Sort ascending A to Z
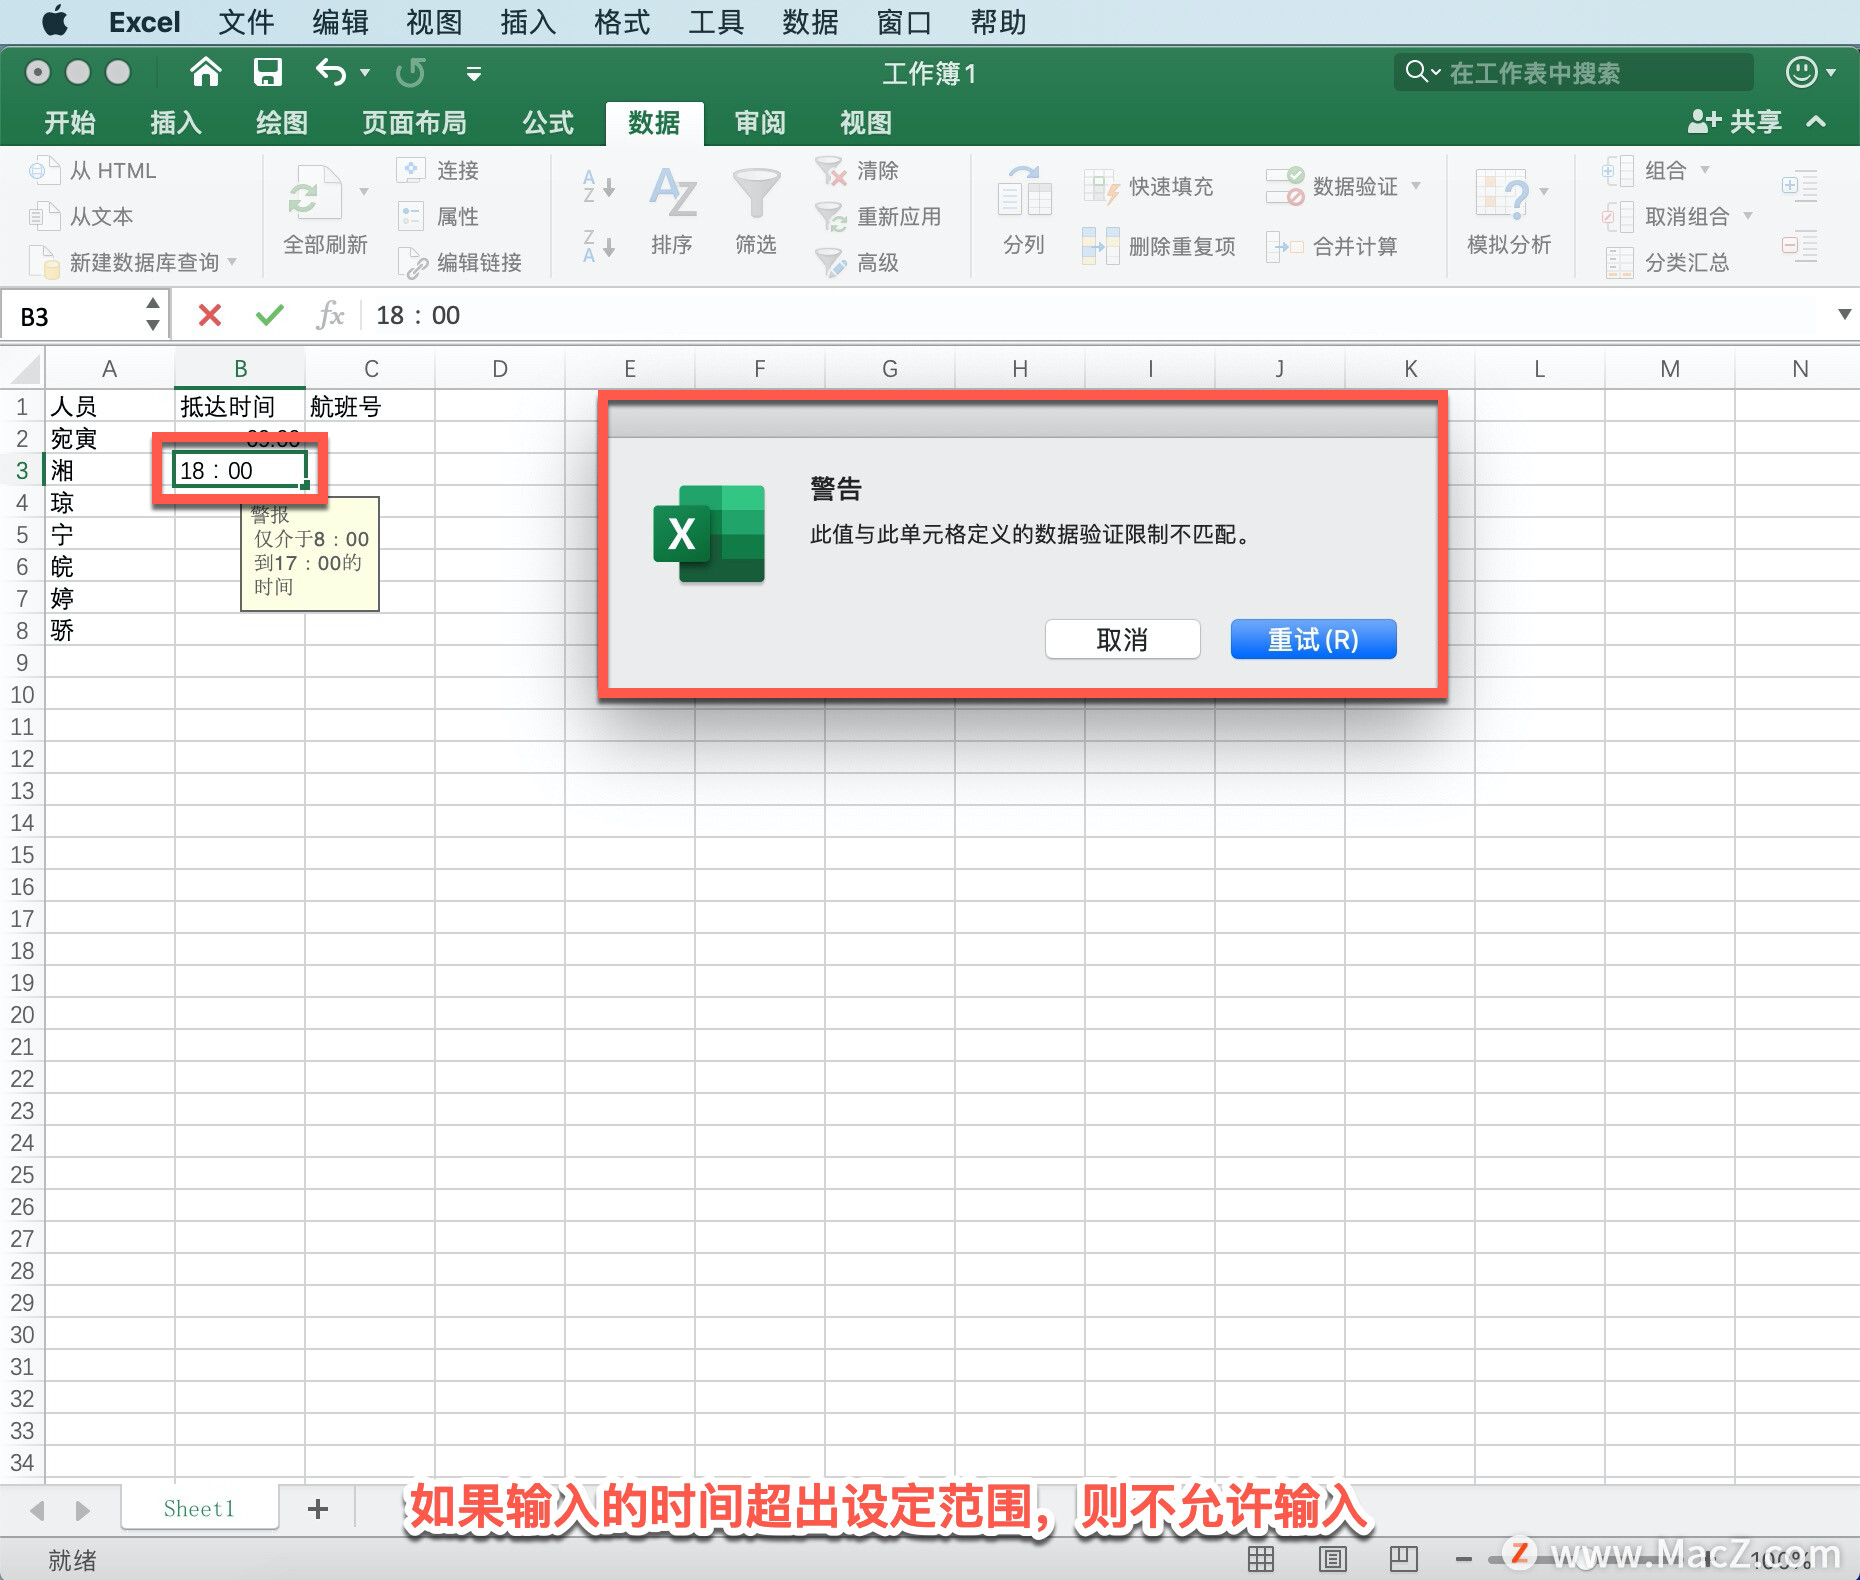The height and width of the screenshot is (1580, 1860). click(598, 187)
